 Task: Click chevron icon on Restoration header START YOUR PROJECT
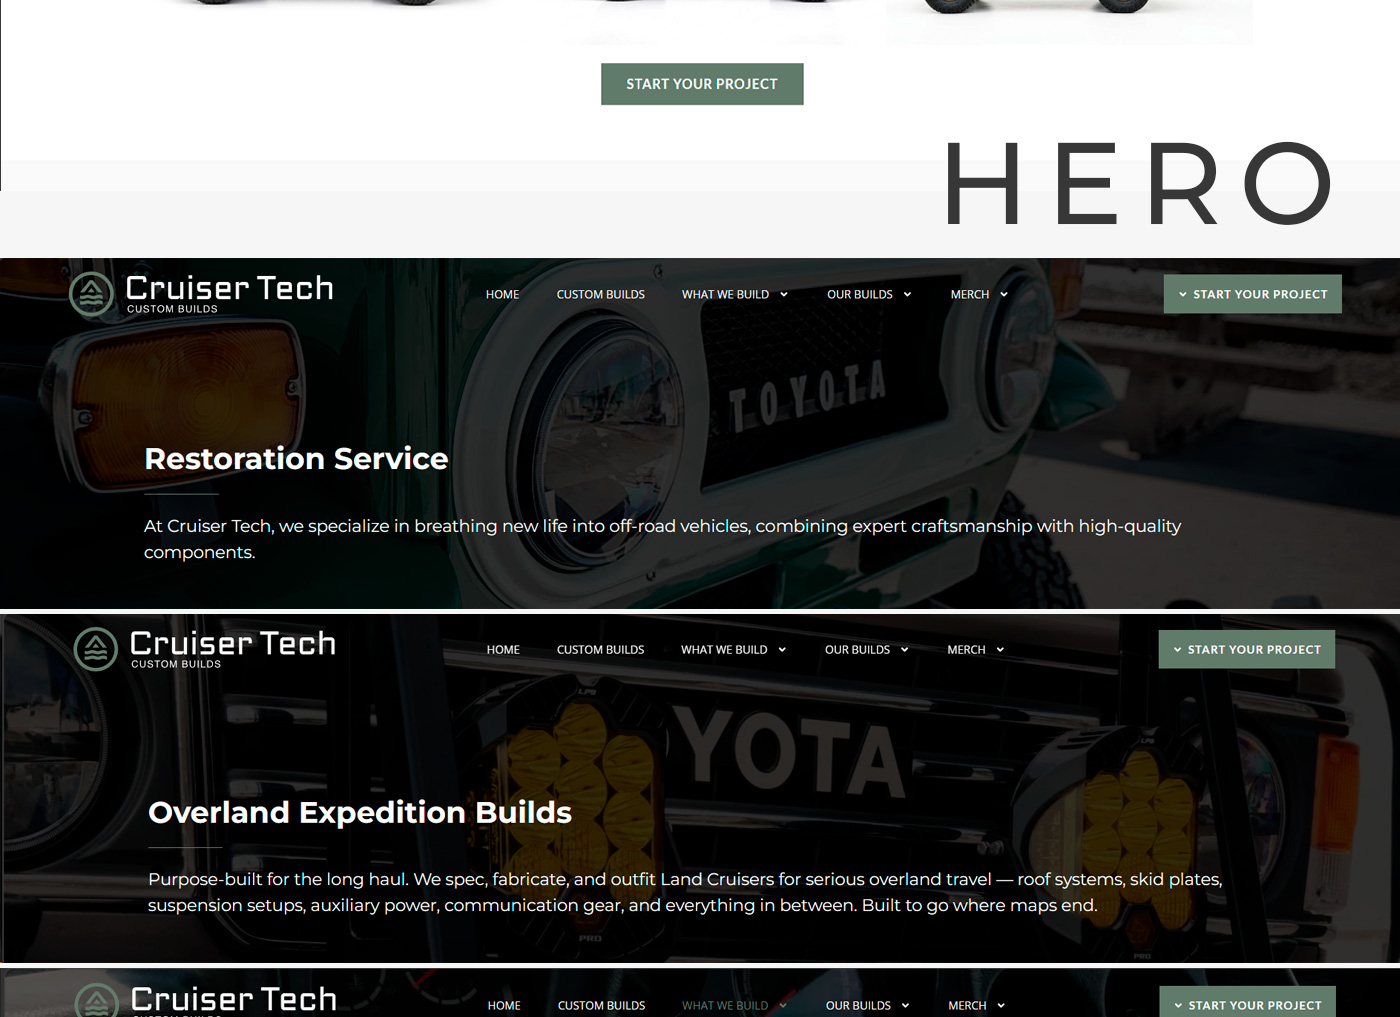point(1183,294)
